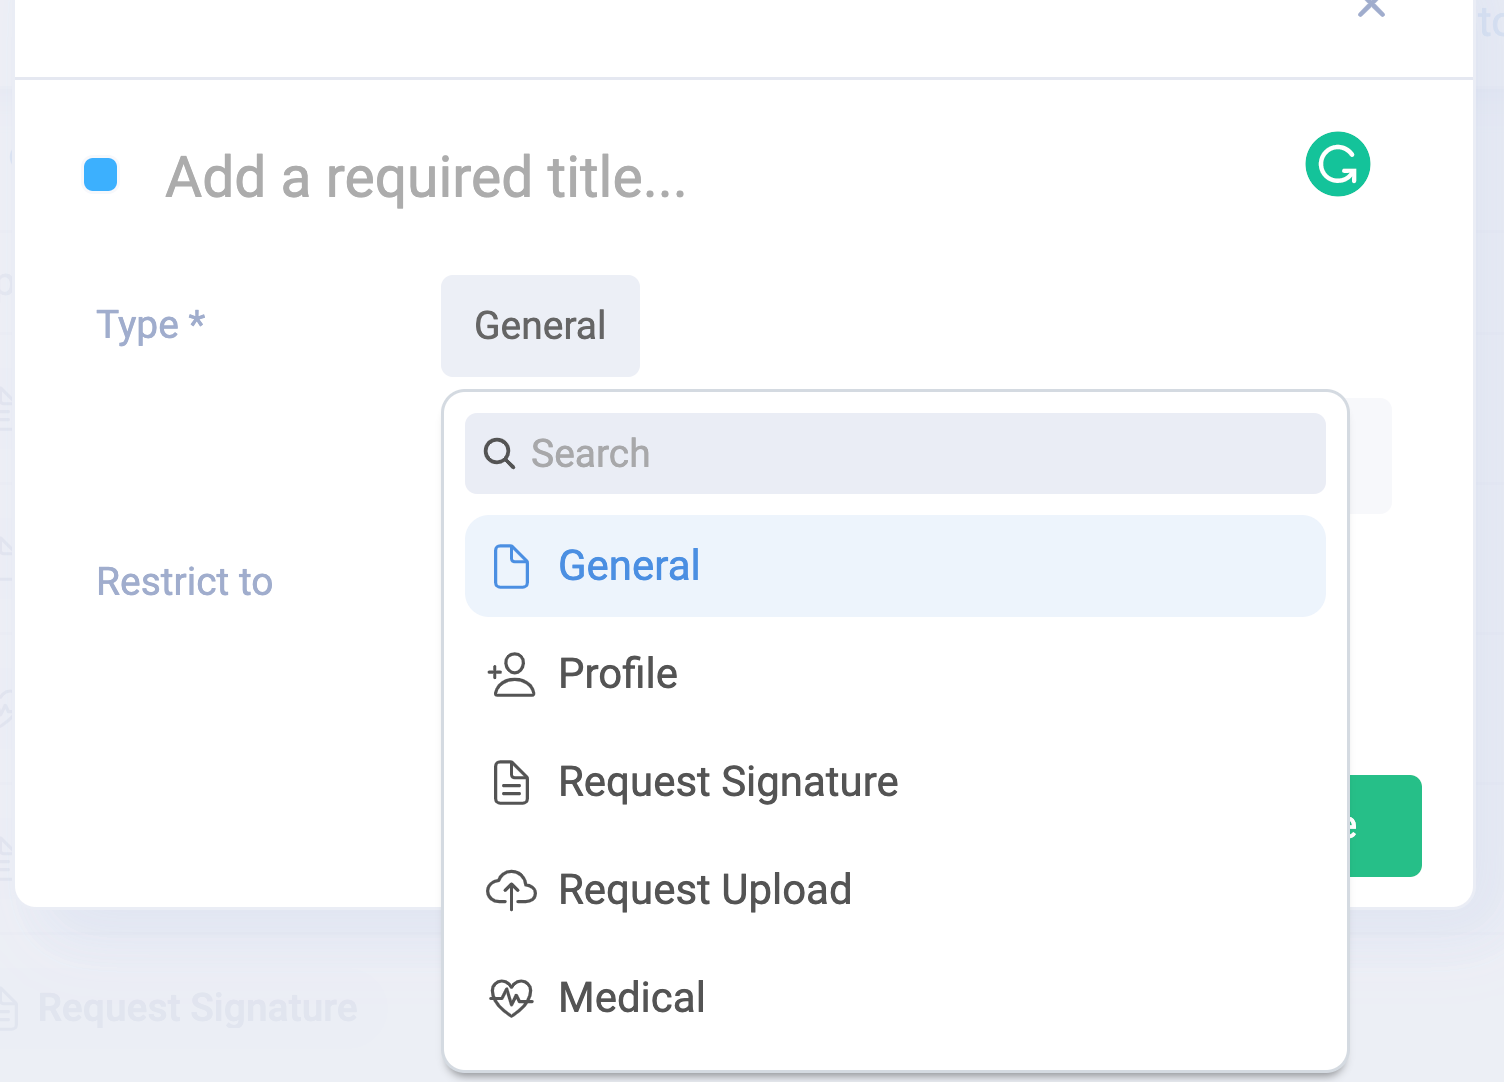
Task: Open the General type dropdown
Action: click(x=540, y=325)
